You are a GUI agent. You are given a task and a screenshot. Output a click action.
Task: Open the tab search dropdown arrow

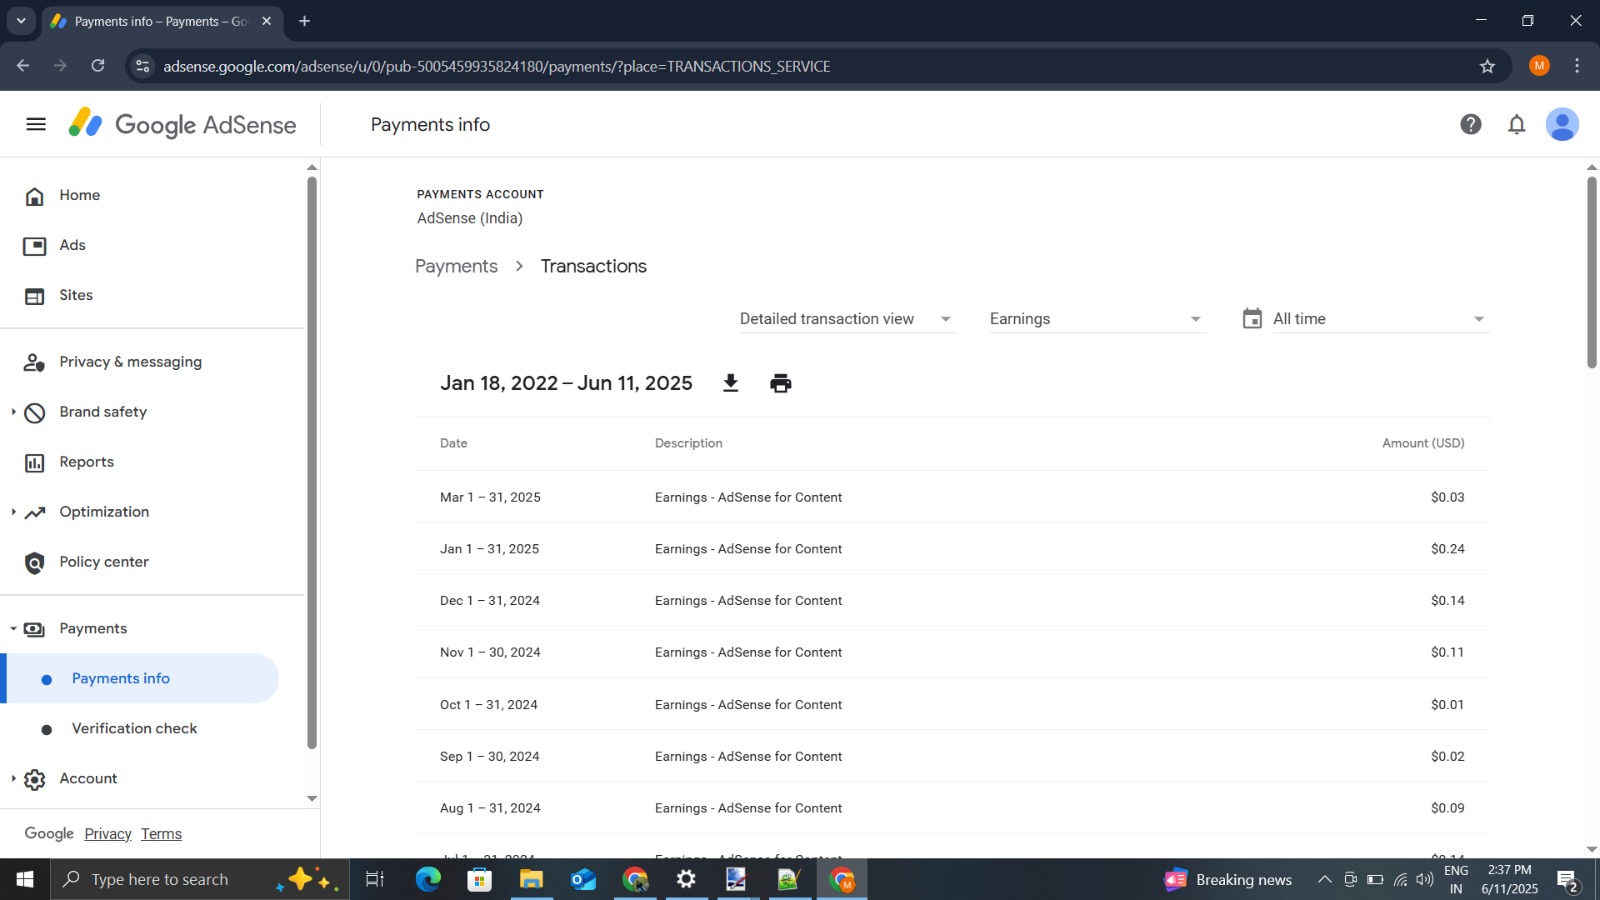click(x=21, y=21)
